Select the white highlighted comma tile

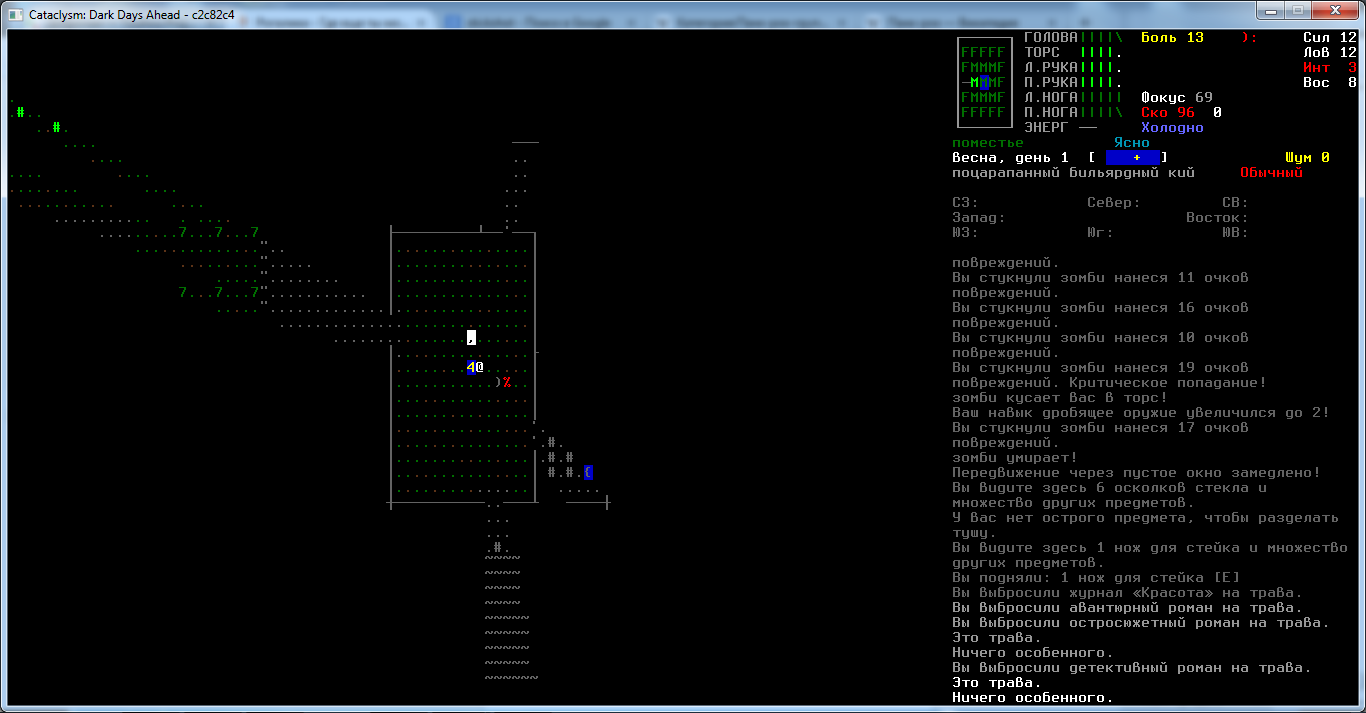tap(471, 337)
